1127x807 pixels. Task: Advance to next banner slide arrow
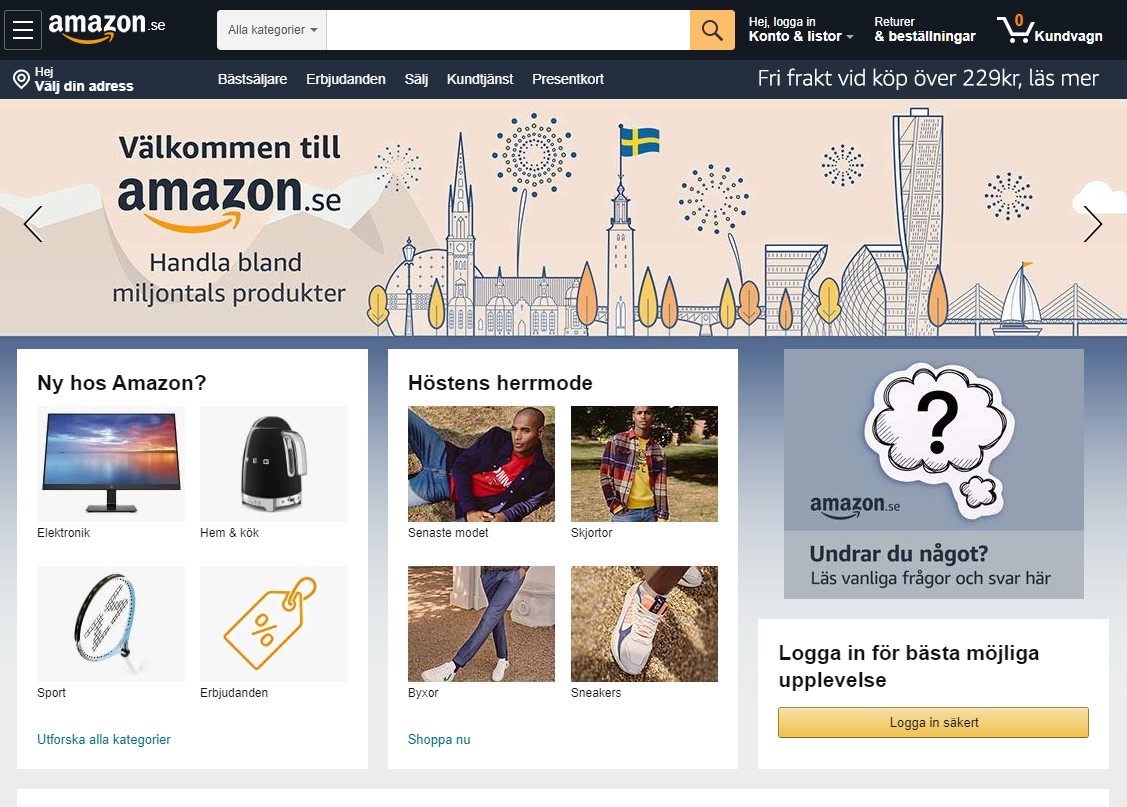(x=1092, y=223)
